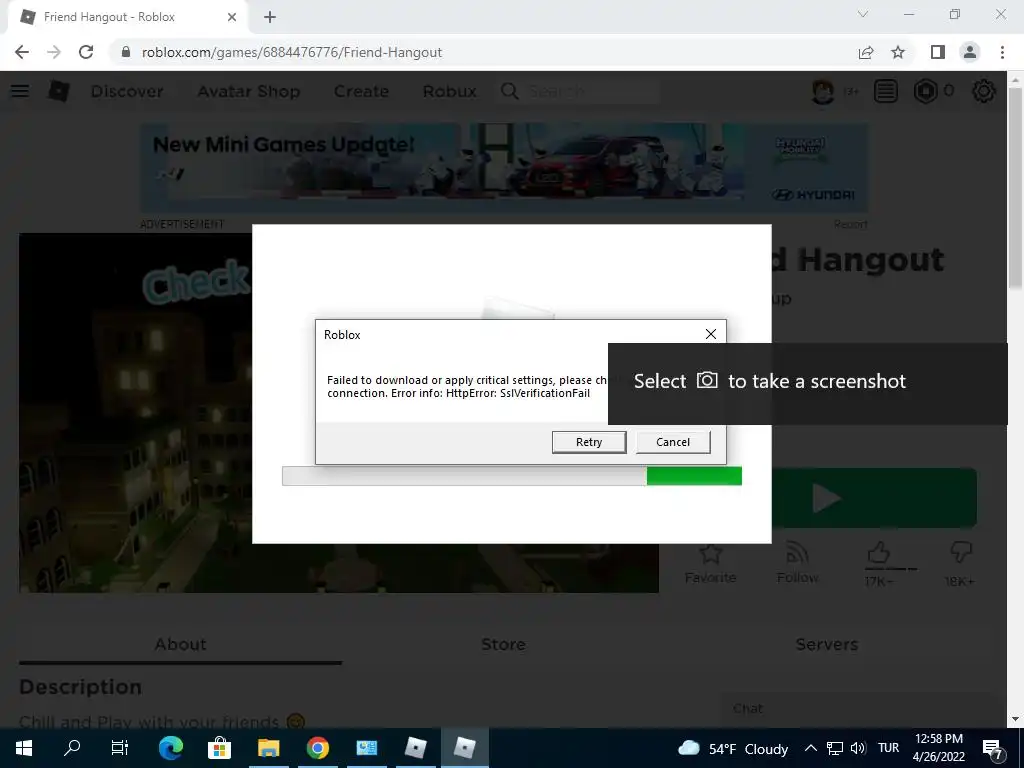Open the volume speaker tray icon
Screen dimensions: 1024x768
coord(858,748)
